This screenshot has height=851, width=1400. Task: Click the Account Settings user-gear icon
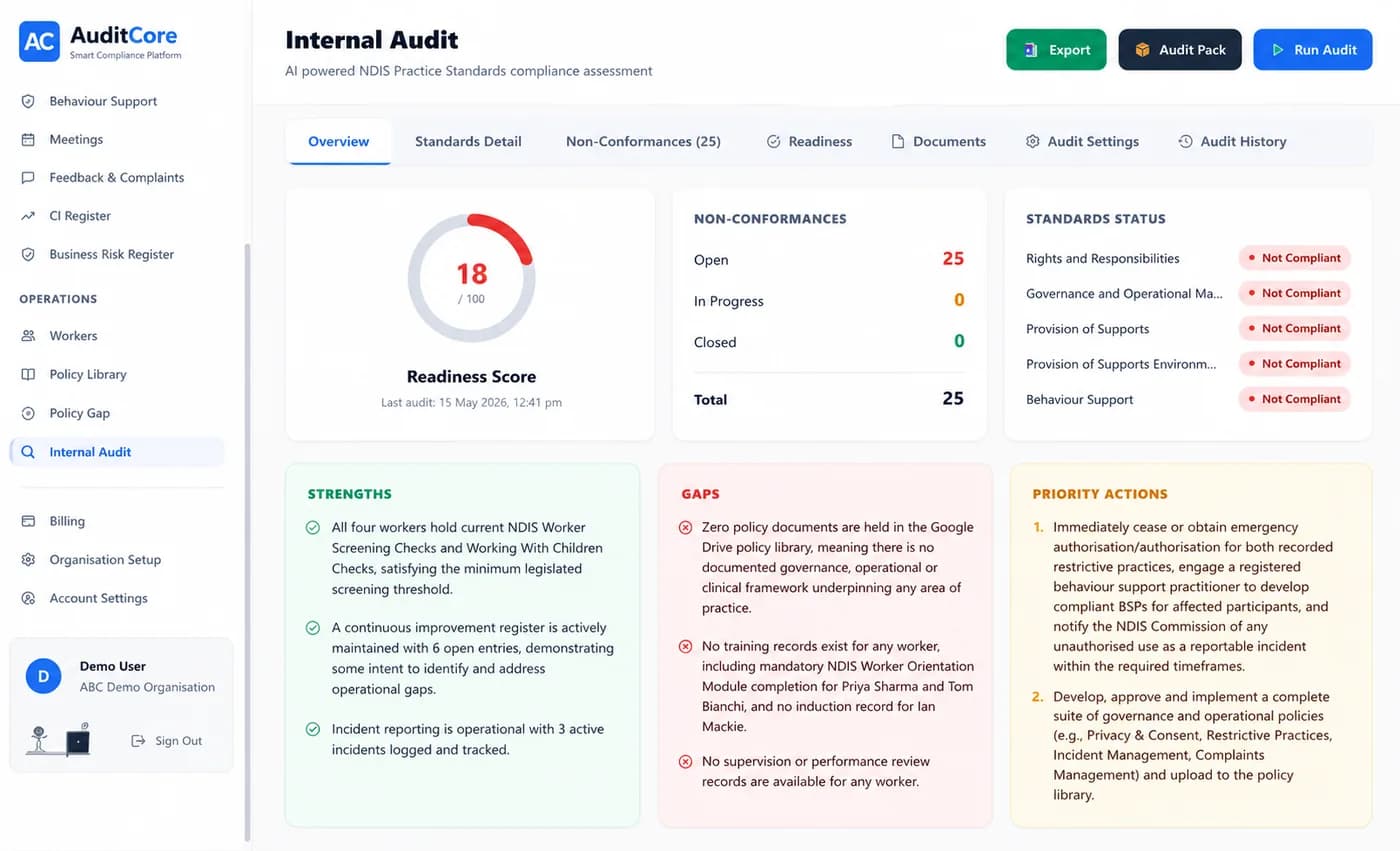pyautogui.click(x=28, y=598)
